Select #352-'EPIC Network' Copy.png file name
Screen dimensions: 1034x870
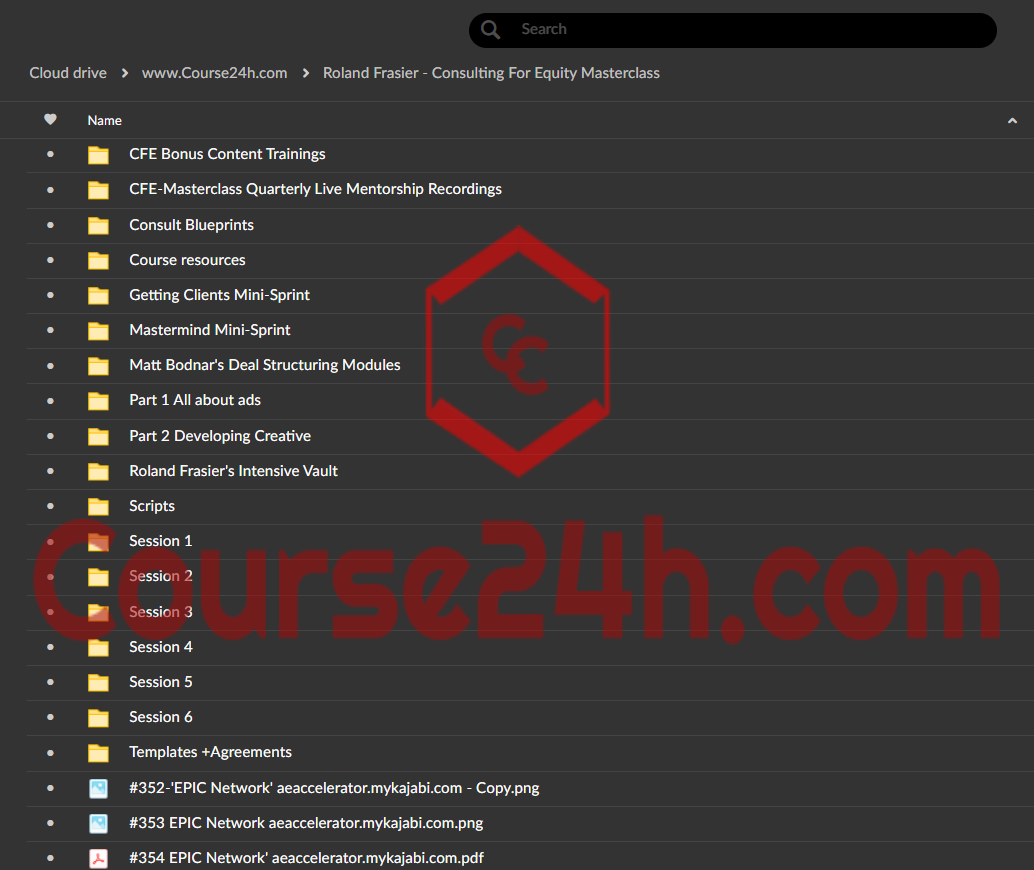click(334, 788)
